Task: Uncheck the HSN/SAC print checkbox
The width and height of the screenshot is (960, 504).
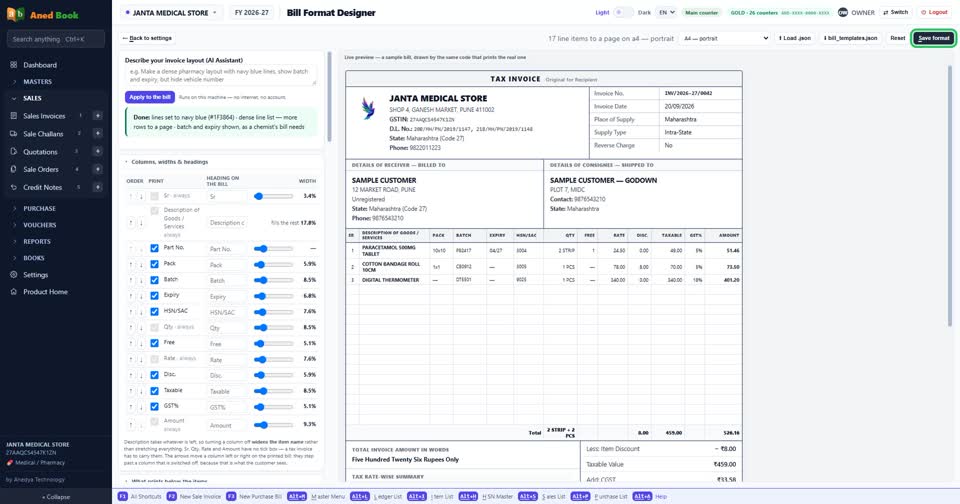Action: click(x=154, y=312)
